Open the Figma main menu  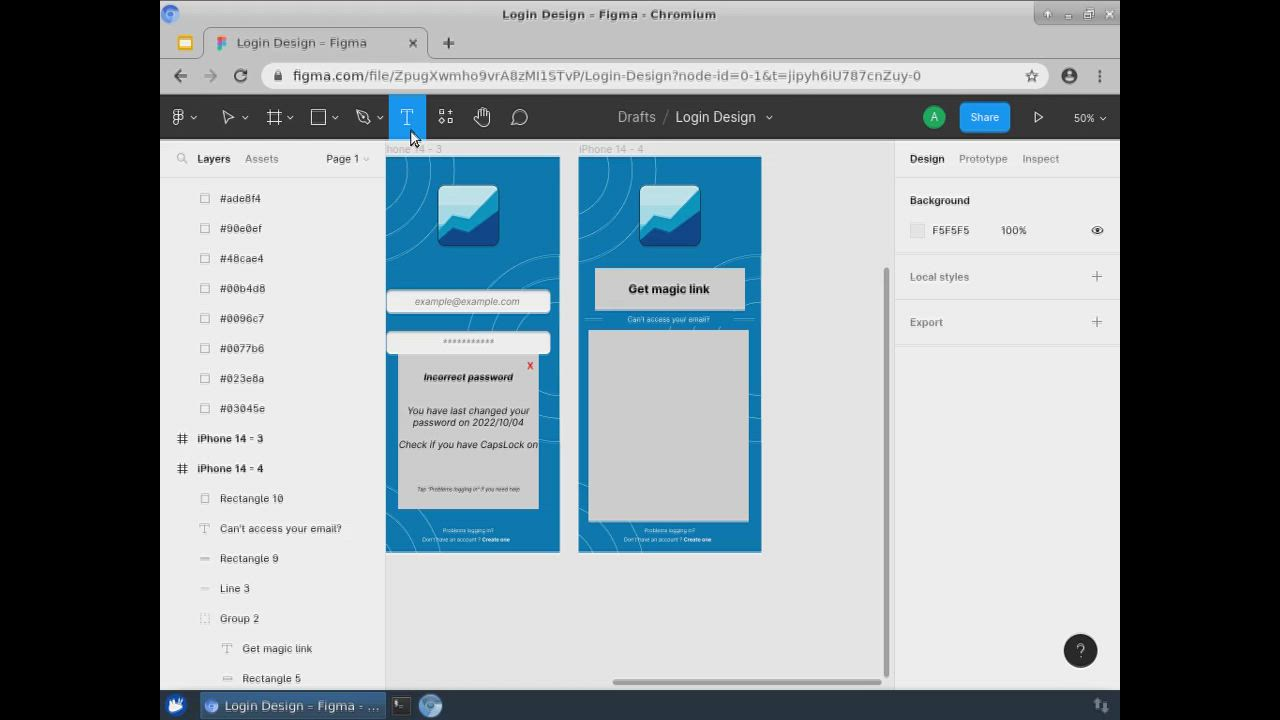click(x=178, y=117)
